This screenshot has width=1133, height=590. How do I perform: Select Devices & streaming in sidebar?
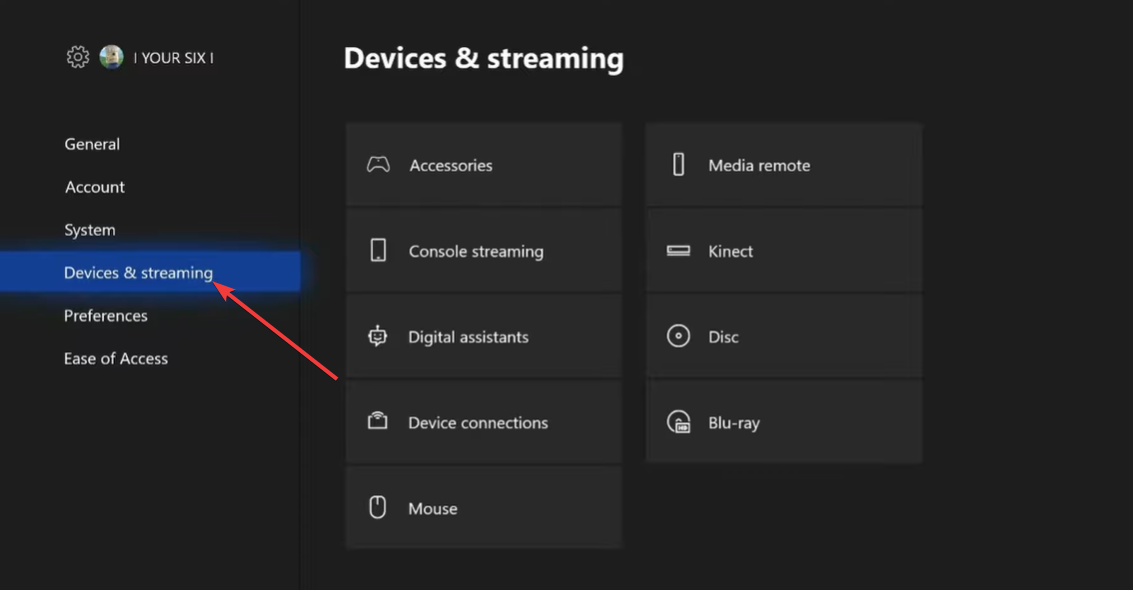(x=138, y=273)
